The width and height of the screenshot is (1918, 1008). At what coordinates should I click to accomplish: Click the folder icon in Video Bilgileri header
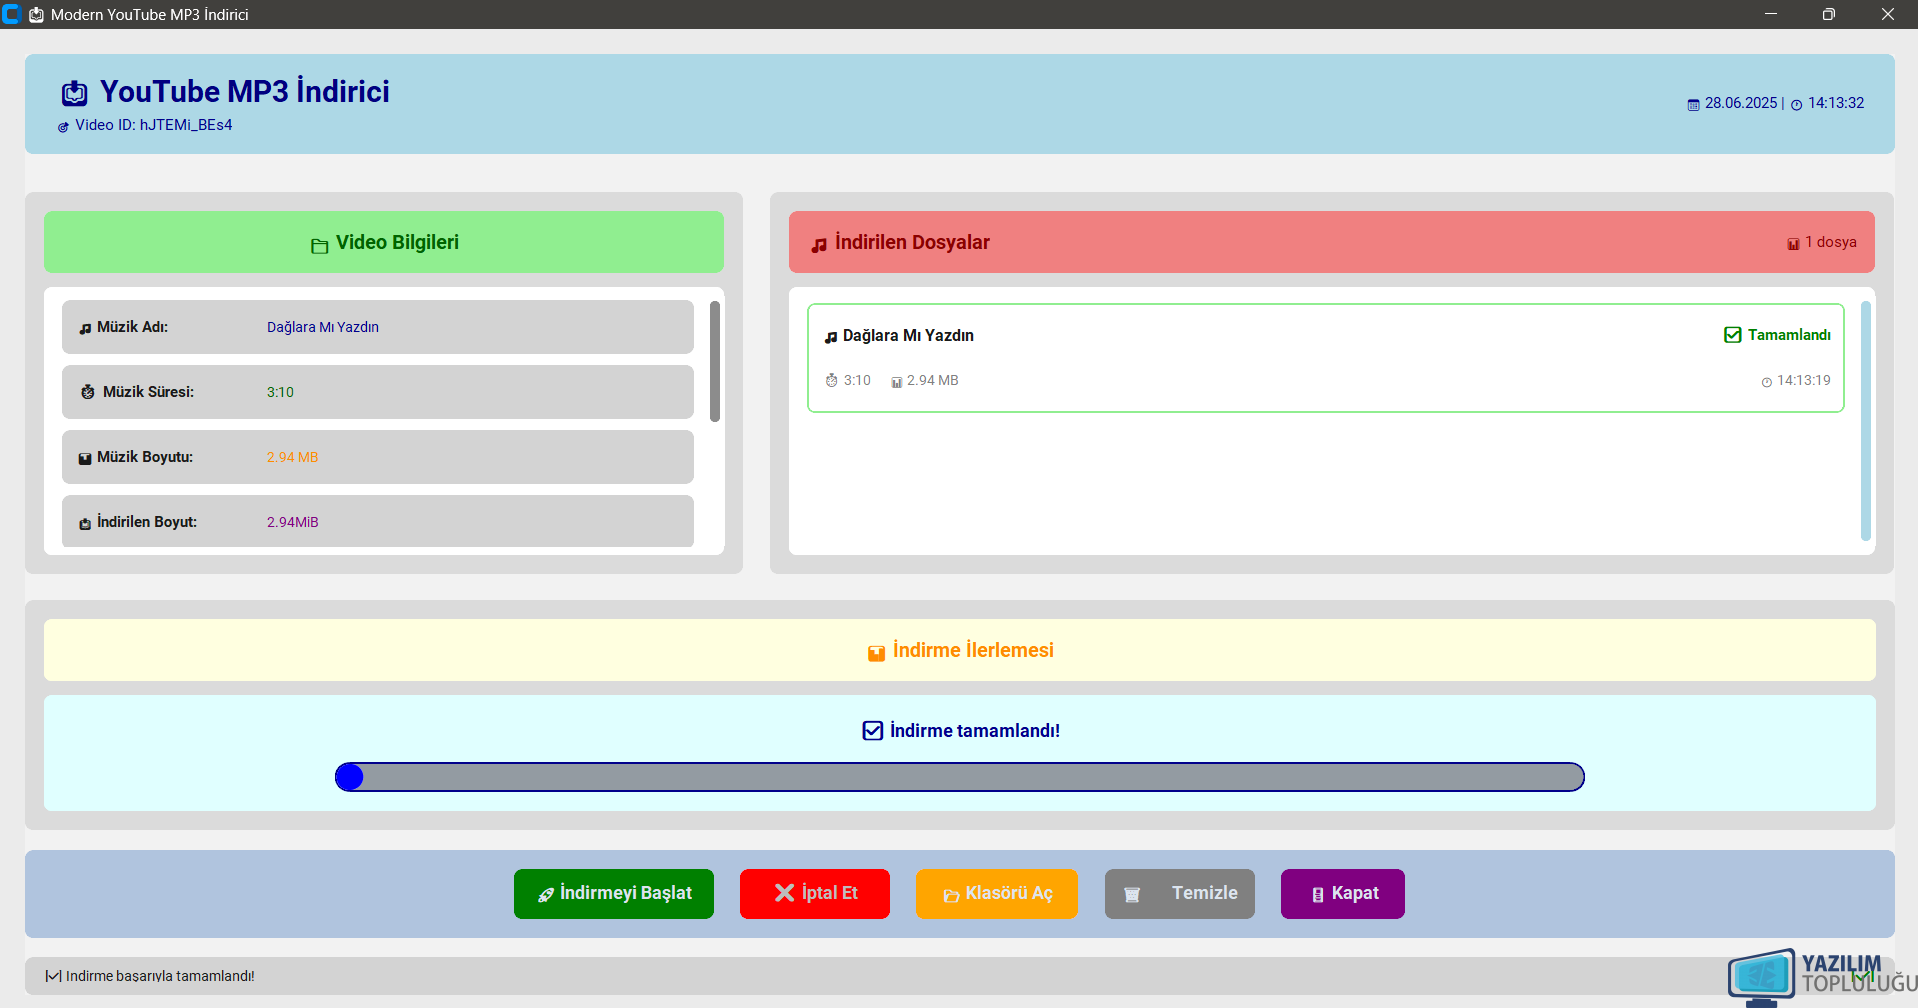319,245
